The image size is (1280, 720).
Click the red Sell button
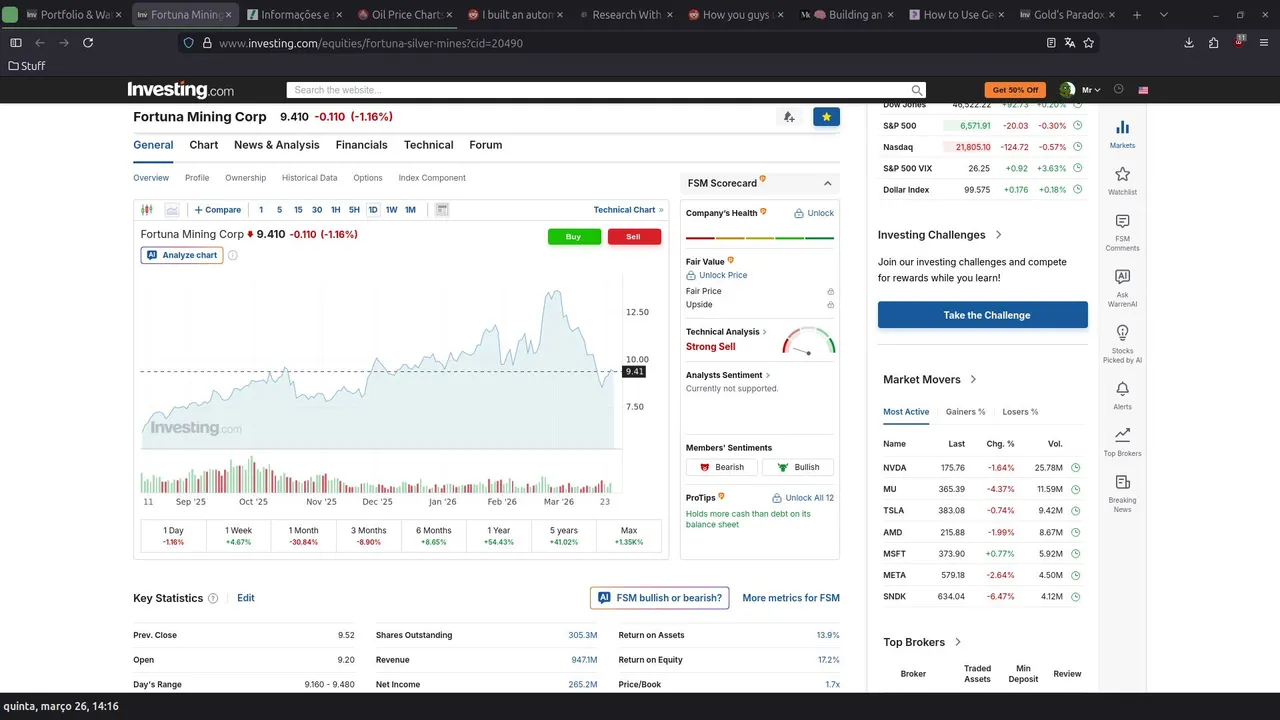tap(634, 237)
